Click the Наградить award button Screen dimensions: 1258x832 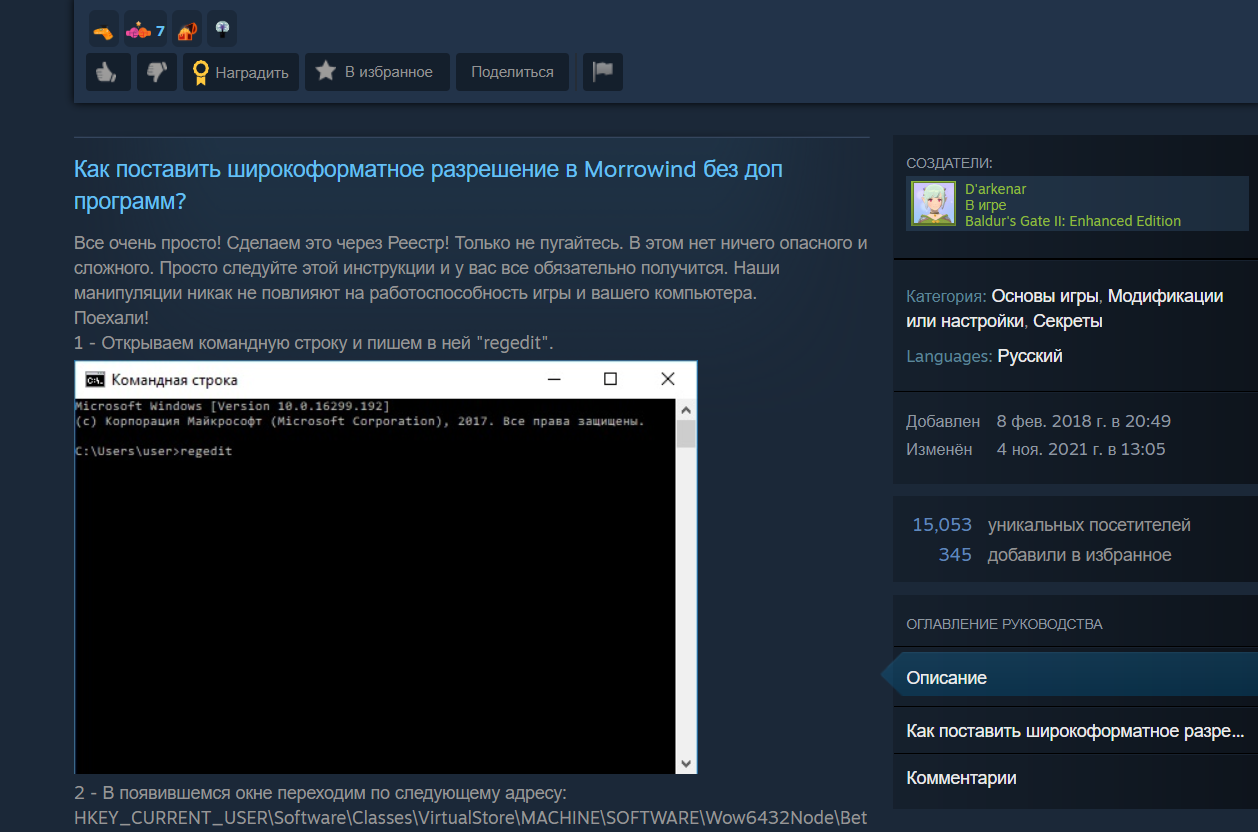coord(241,72)
